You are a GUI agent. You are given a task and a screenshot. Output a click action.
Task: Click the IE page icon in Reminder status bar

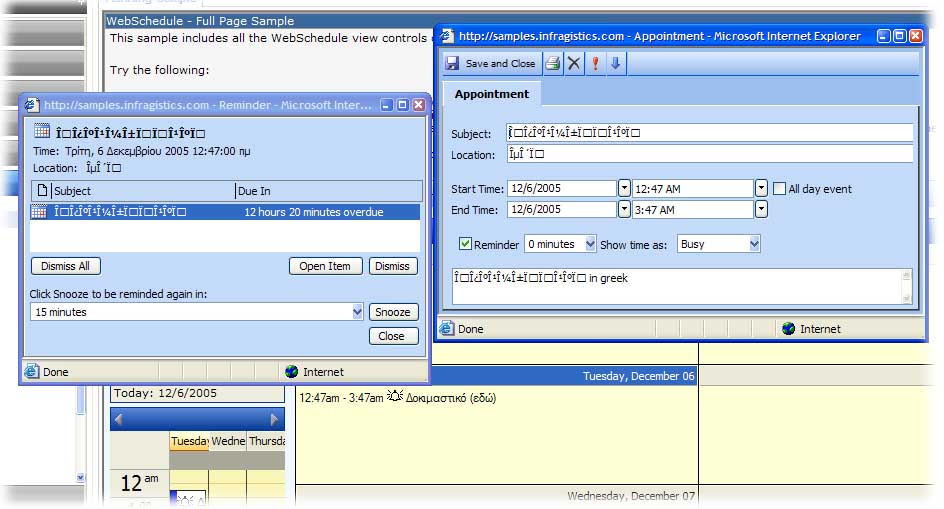(x=31, y=372)
